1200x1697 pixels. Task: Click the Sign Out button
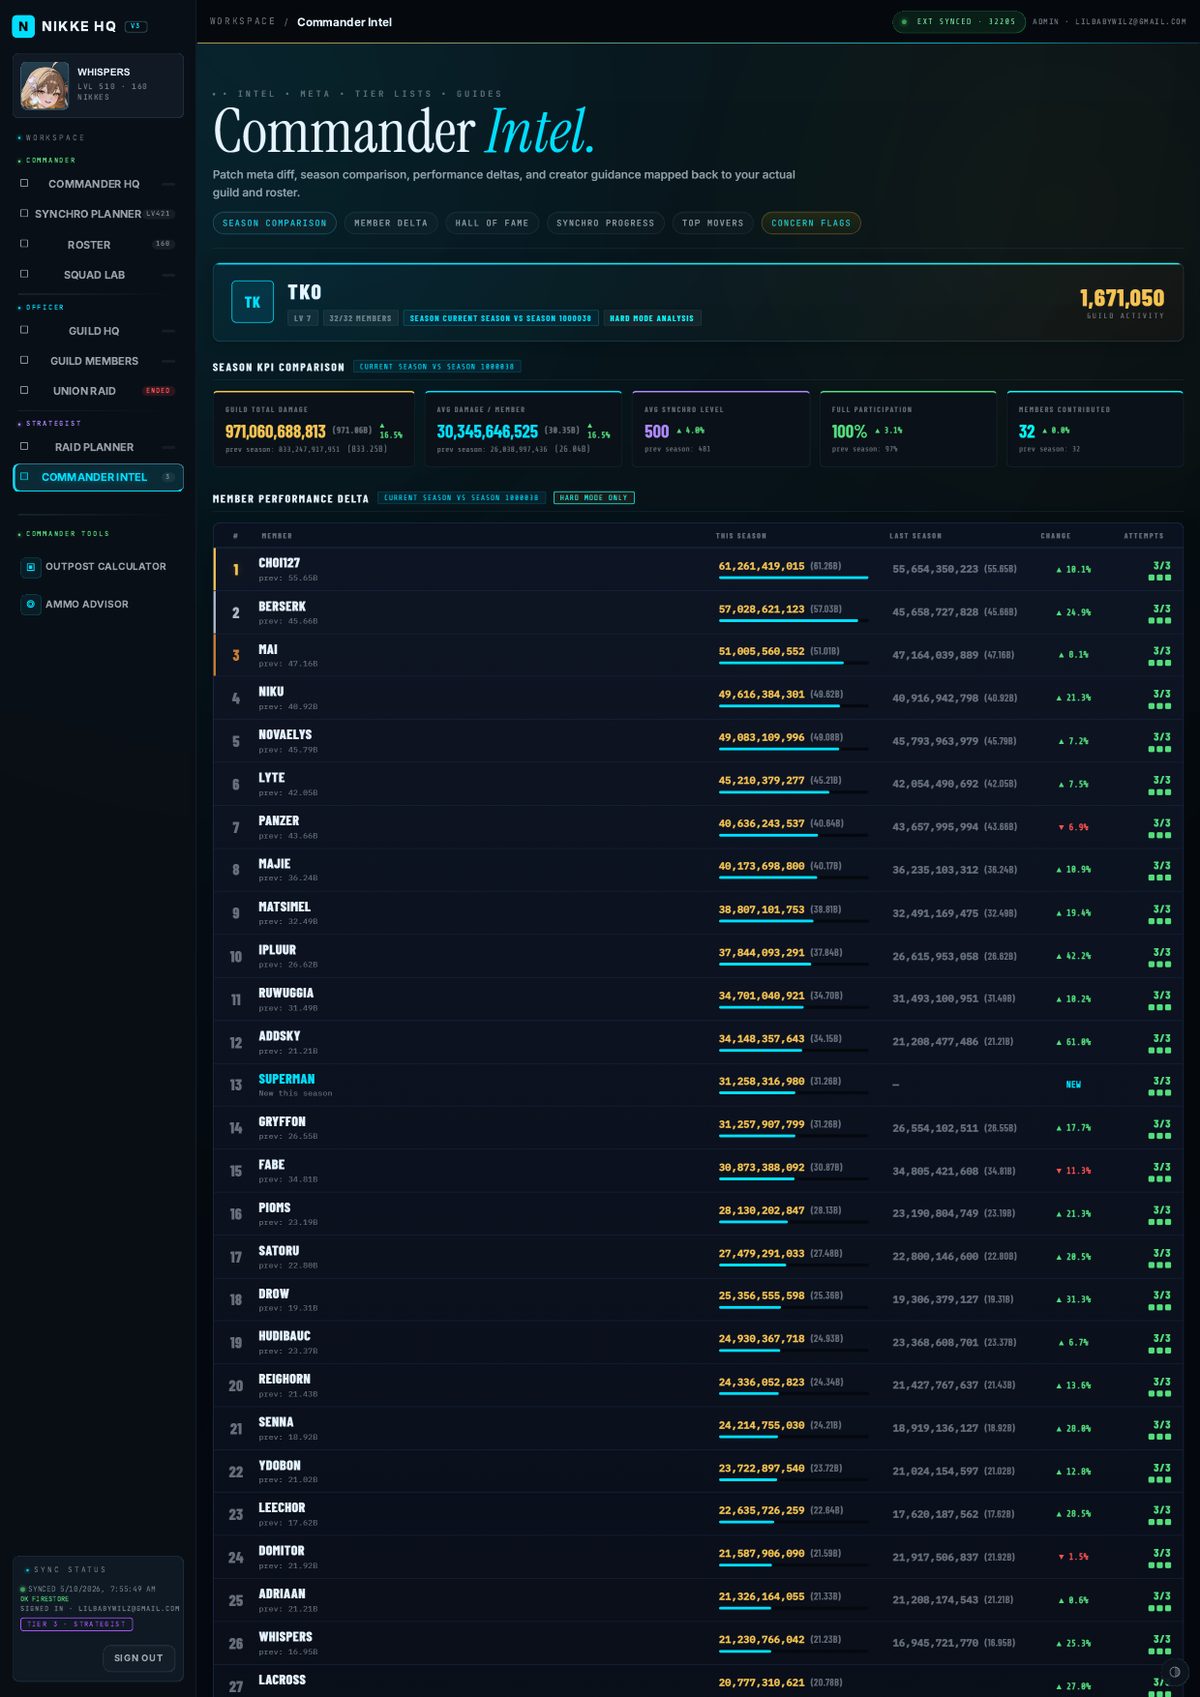pos(139,1658)
